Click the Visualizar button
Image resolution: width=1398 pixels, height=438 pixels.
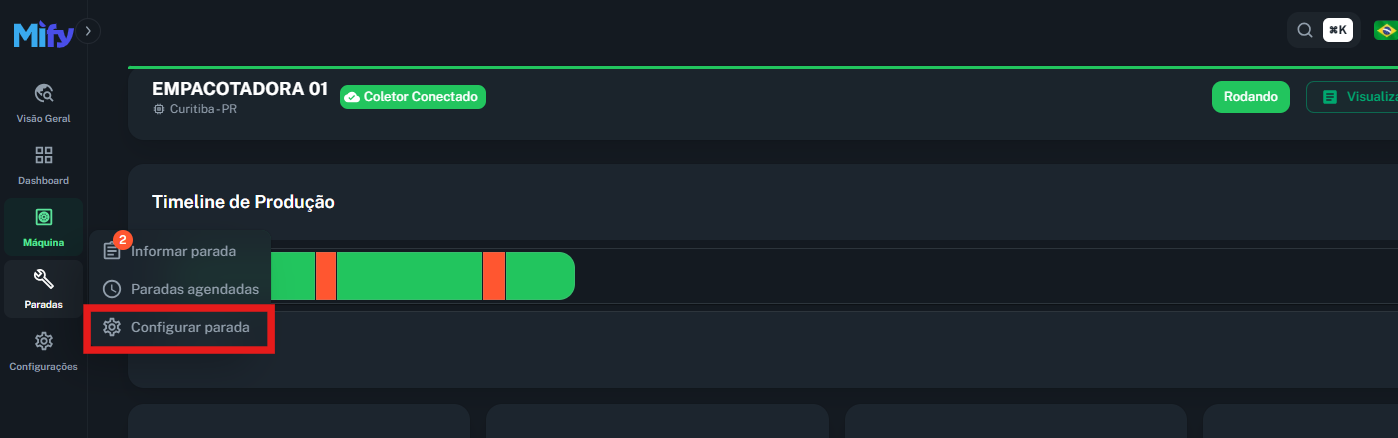click(x=1355, y=97)
